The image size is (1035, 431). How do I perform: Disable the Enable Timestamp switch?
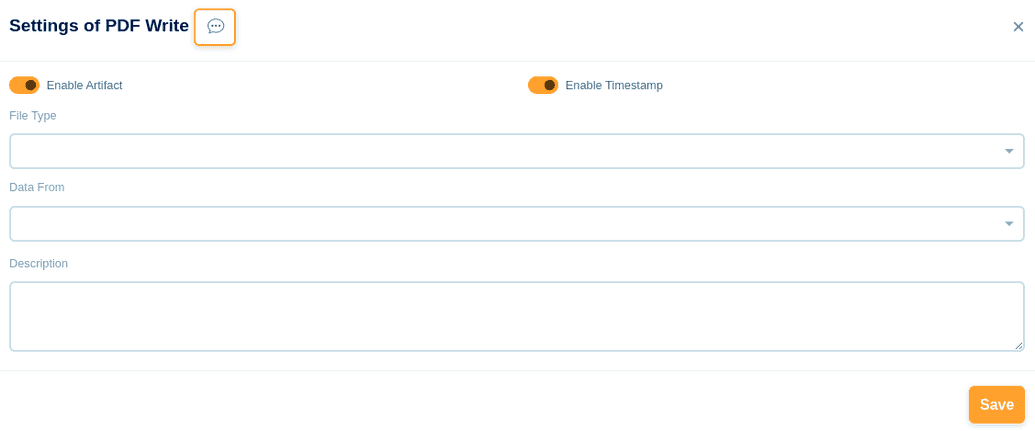coord(543,85)
